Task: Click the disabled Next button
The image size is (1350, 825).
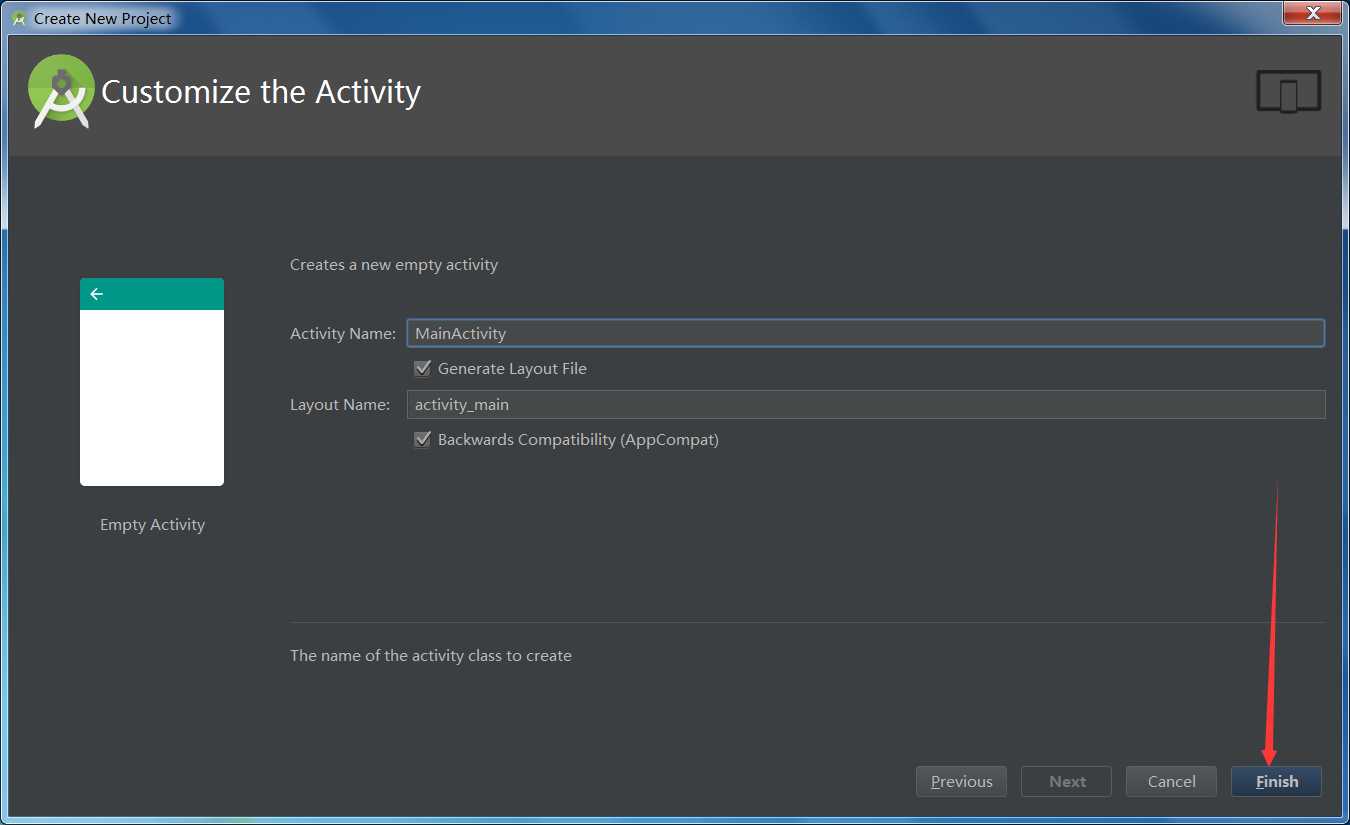Action: point(1067,781)
